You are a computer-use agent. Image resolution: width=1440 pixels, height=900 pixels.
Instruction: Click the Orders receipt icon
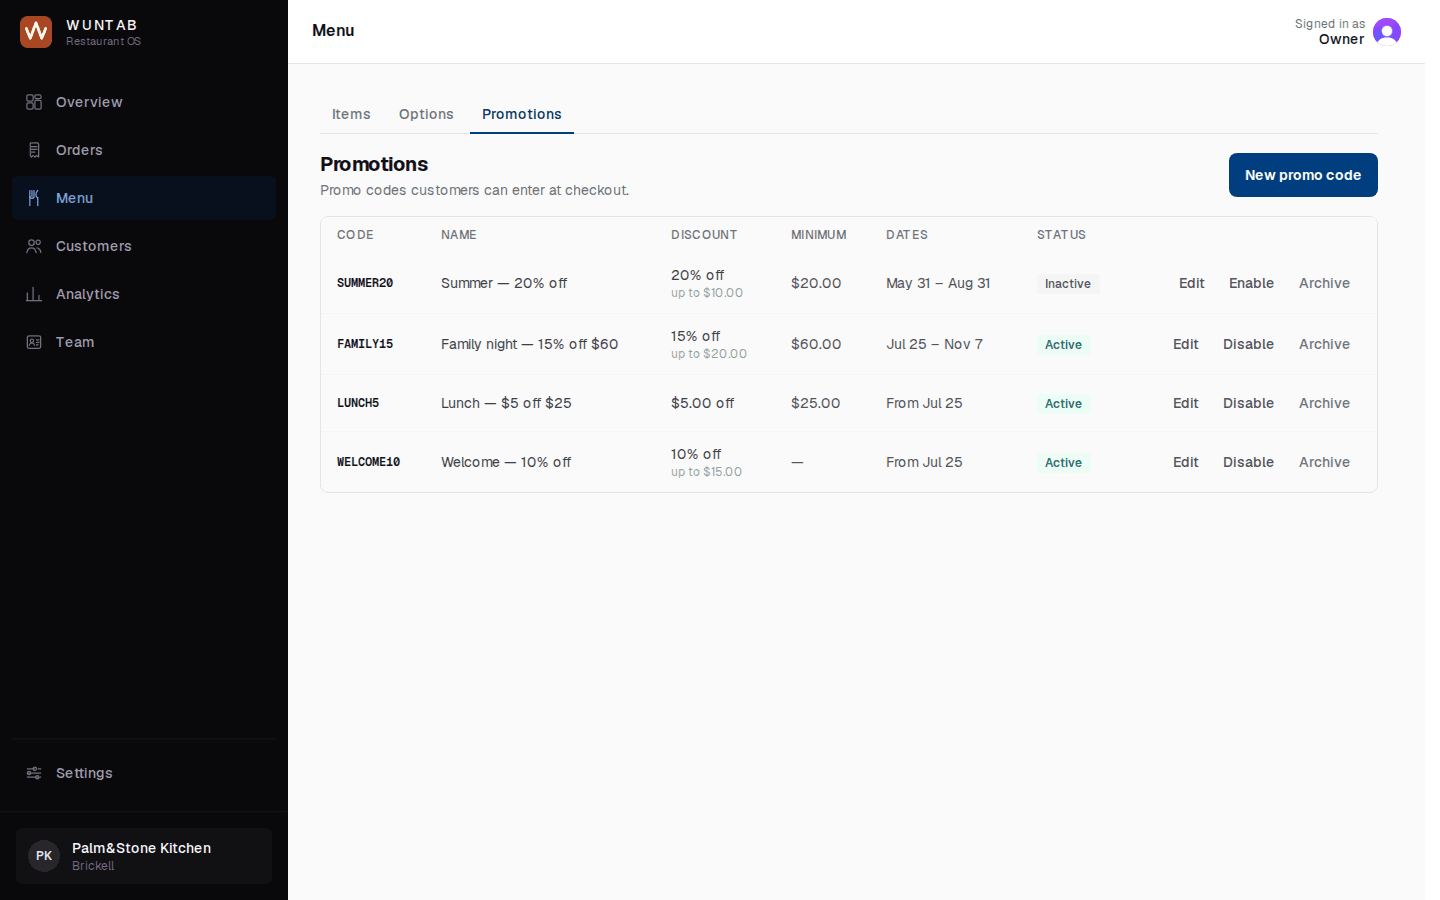(x=34, y=150)
